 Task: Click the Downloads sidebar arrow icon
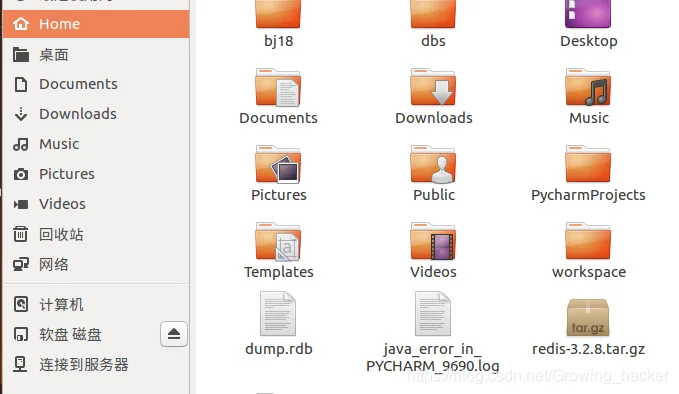[21, 114]
